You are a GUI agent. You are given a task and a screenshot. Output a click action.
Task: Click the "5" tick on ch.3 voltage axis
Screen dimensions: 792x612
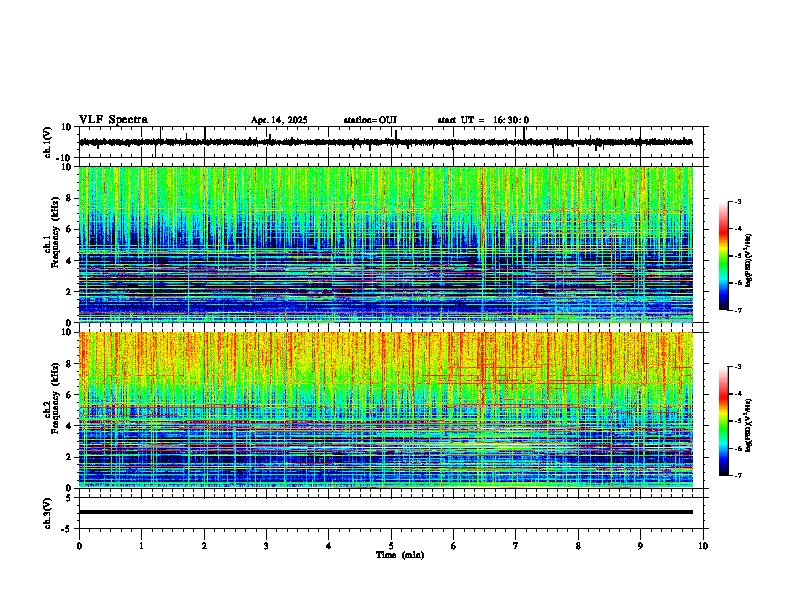pyautogui.click(x=70, y=498)
